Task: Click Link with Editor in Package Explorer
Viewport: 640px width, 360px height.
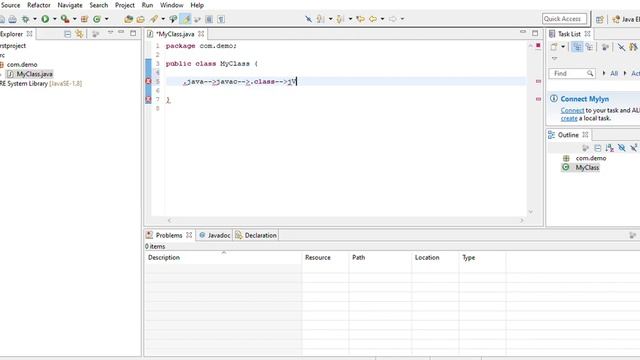Action: pos(79,34)
